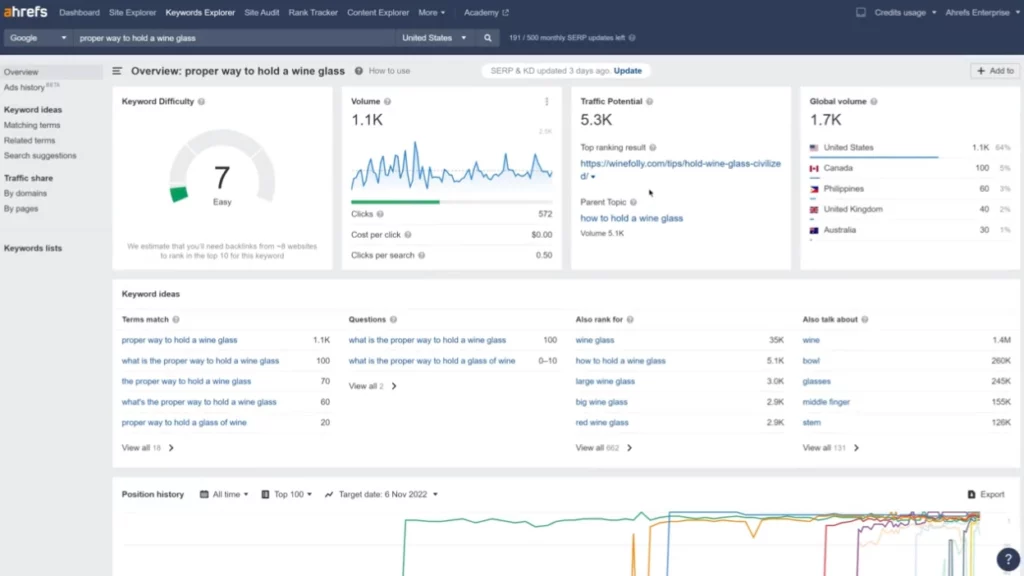The image size is (1024, 576).
Task: Open parent topic how to hold a wine glass
Action: pyautogui.click(x=632, y=218)
